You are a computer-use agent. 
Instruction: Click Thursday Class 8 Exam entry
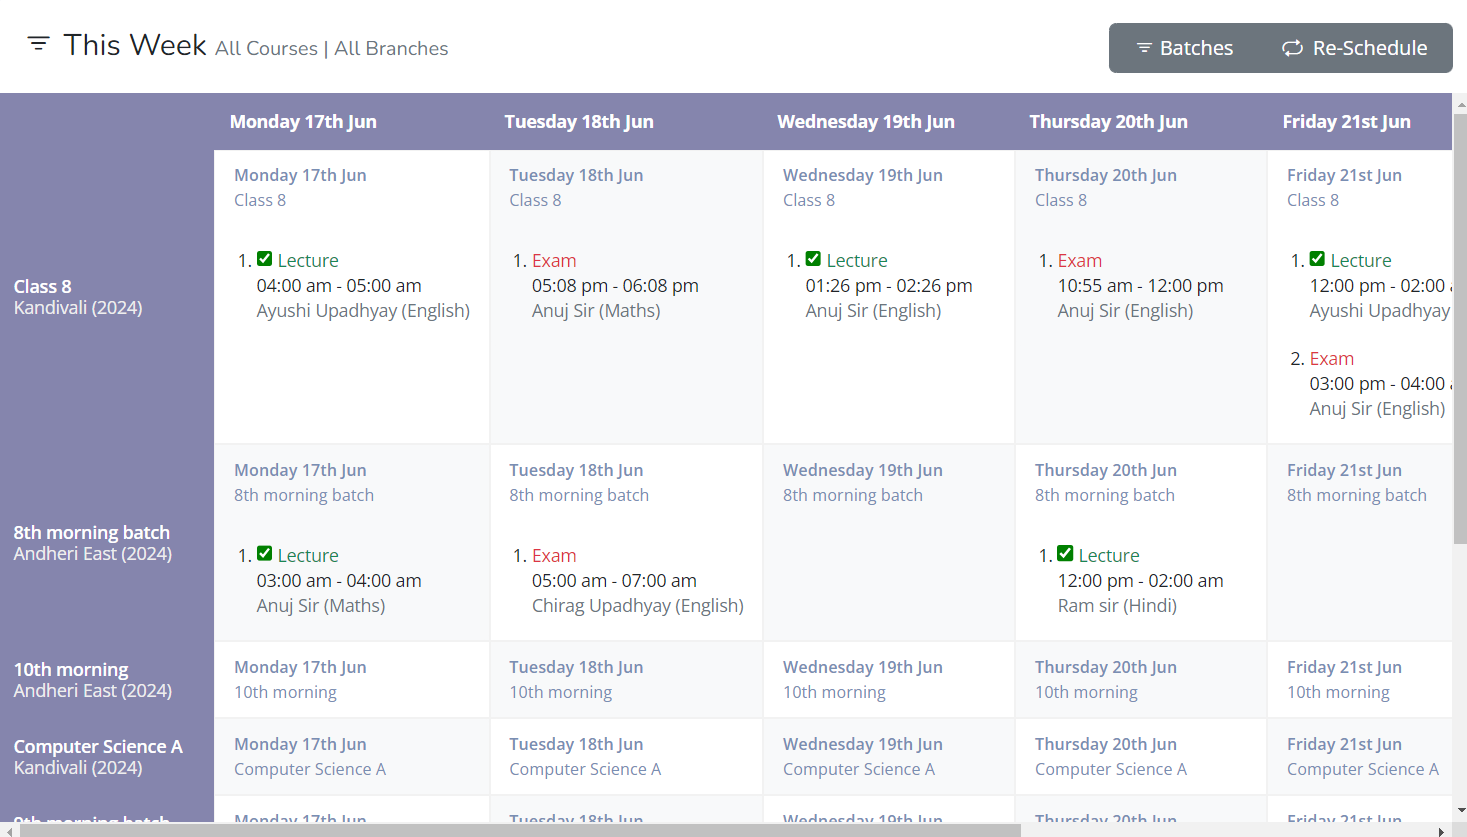(1080, 261)
